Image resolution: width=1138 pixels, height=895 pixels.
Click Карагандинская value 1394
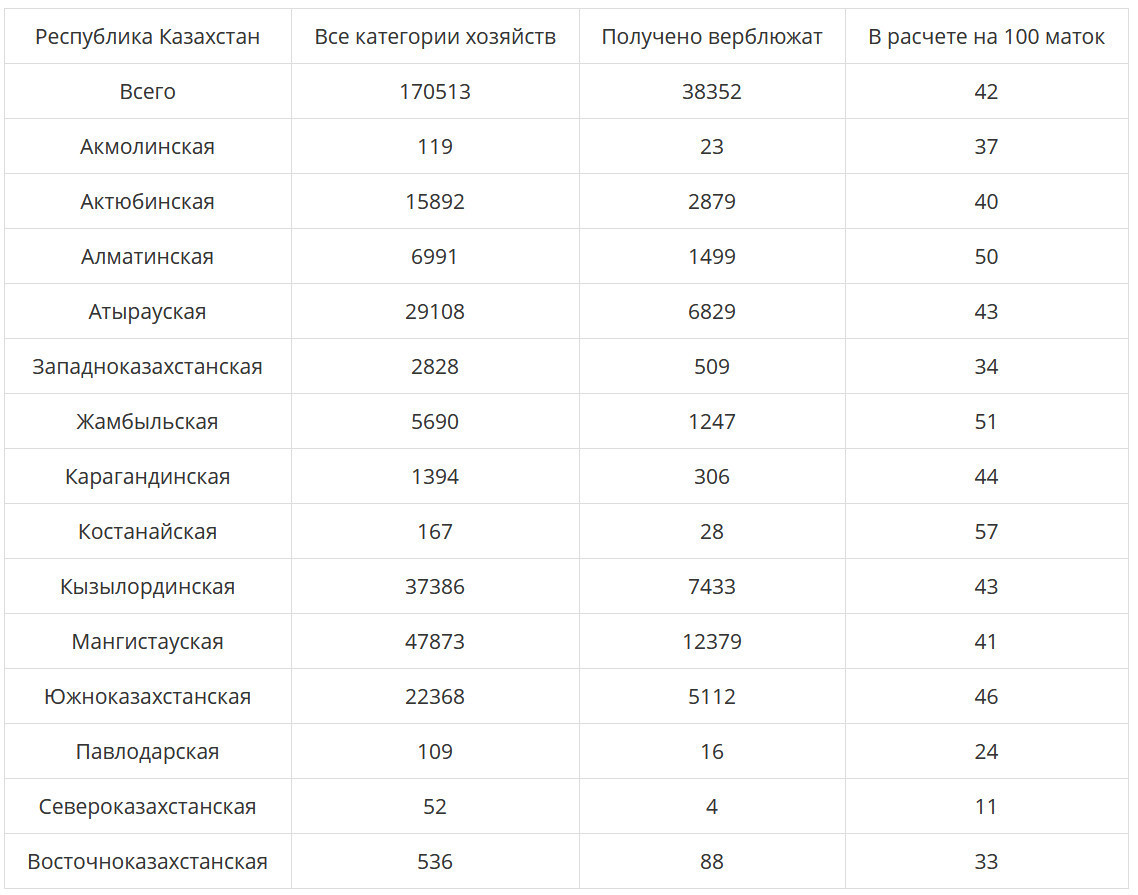[435, 477]
